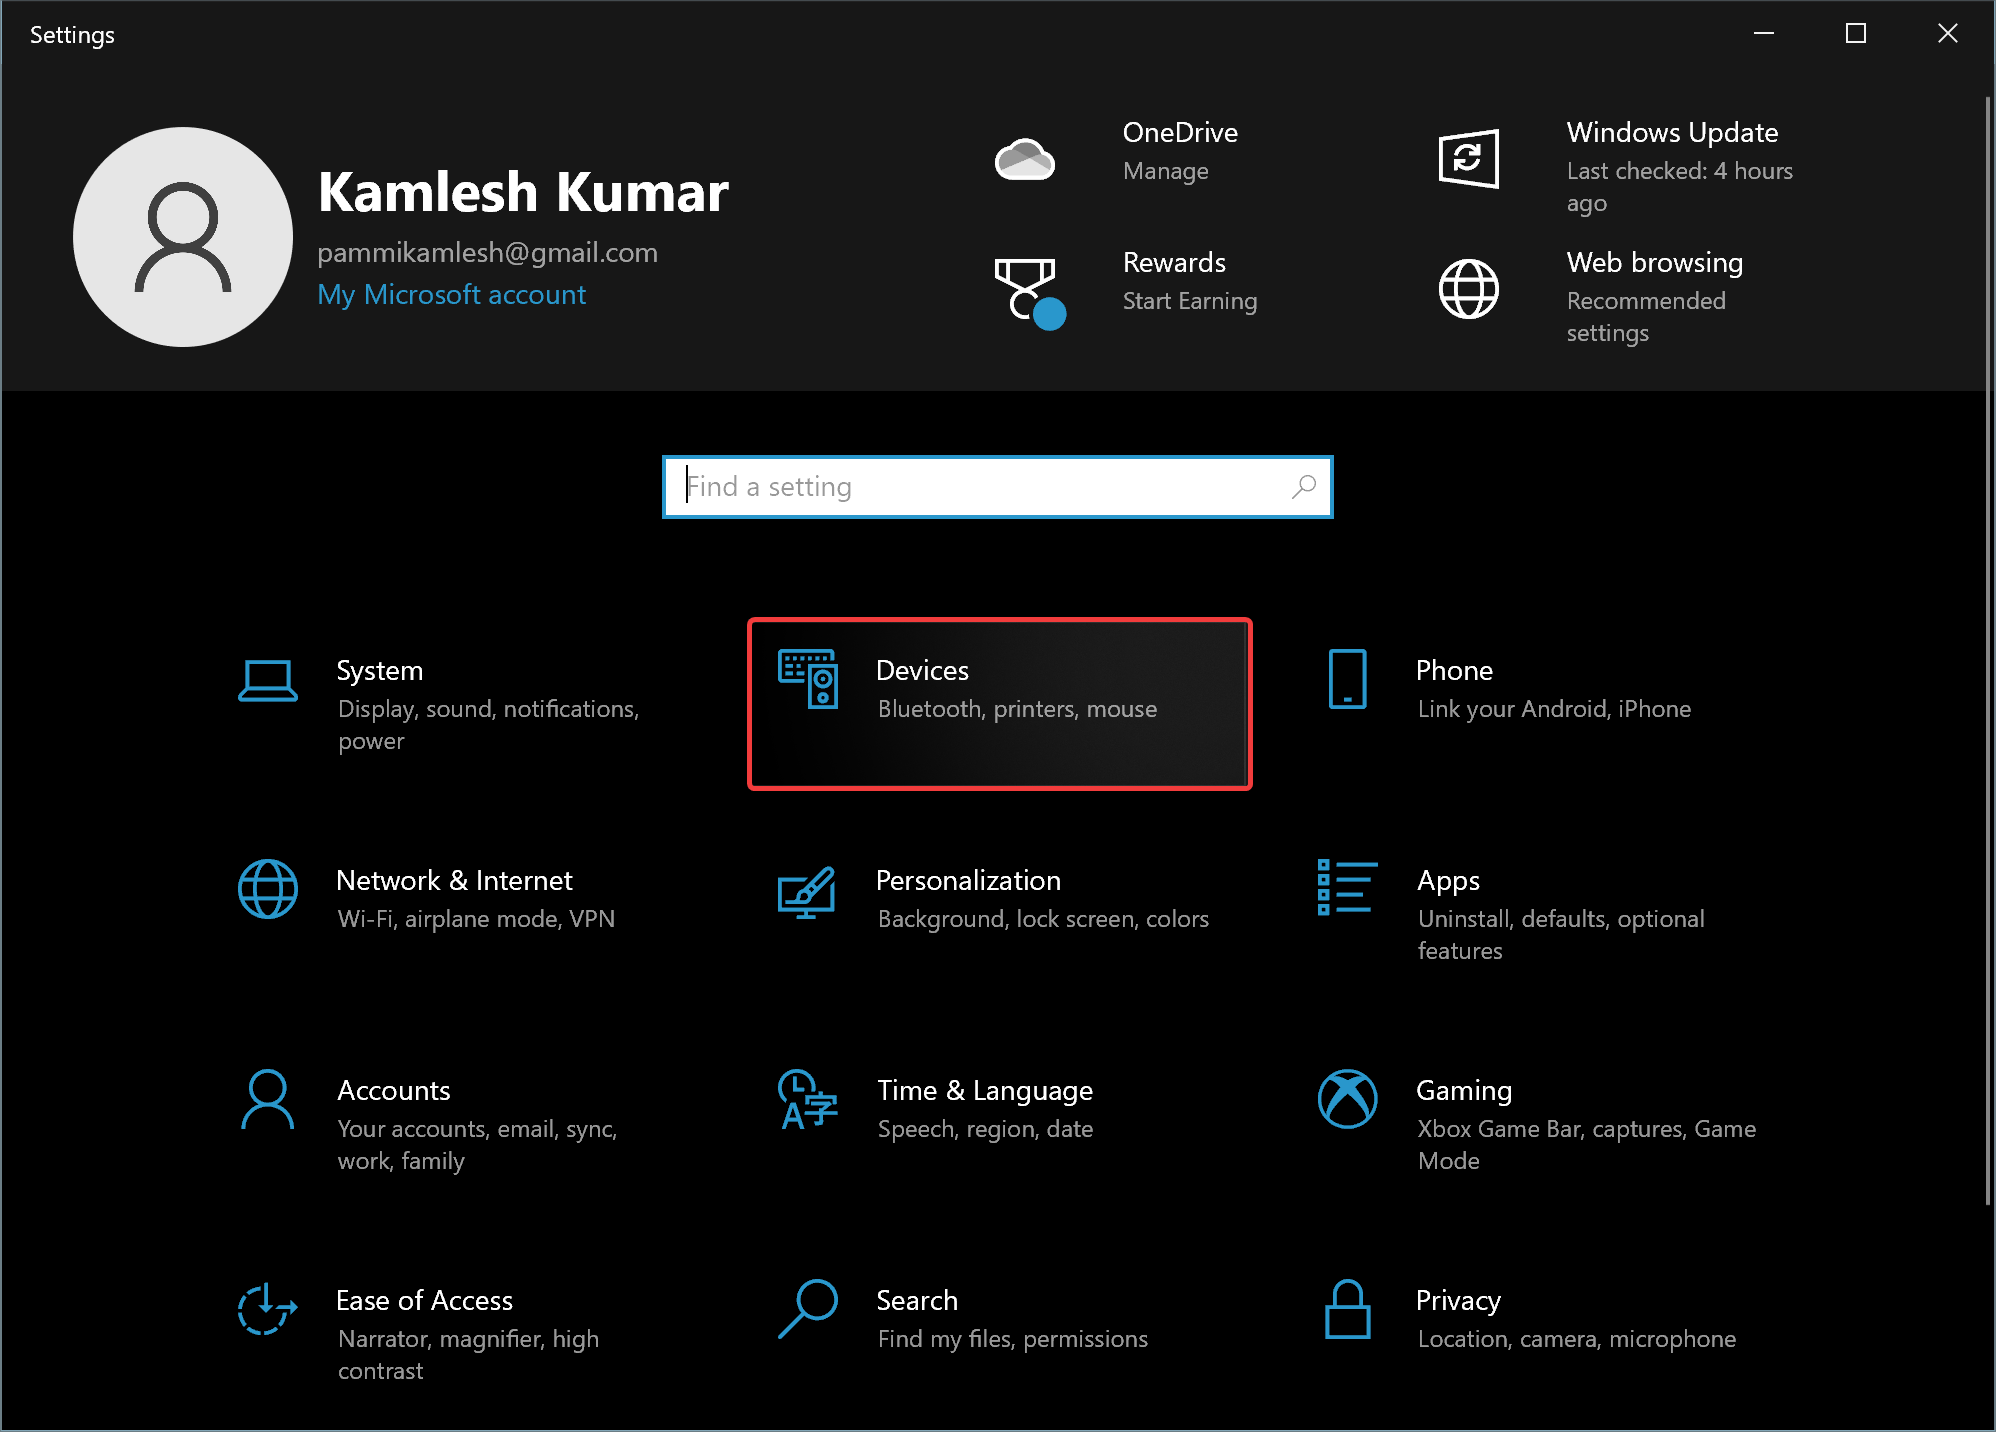The image size is (1996, 1432).
Task: Click the magnifier icon in search box
Action: click(x=1303, y=487)
